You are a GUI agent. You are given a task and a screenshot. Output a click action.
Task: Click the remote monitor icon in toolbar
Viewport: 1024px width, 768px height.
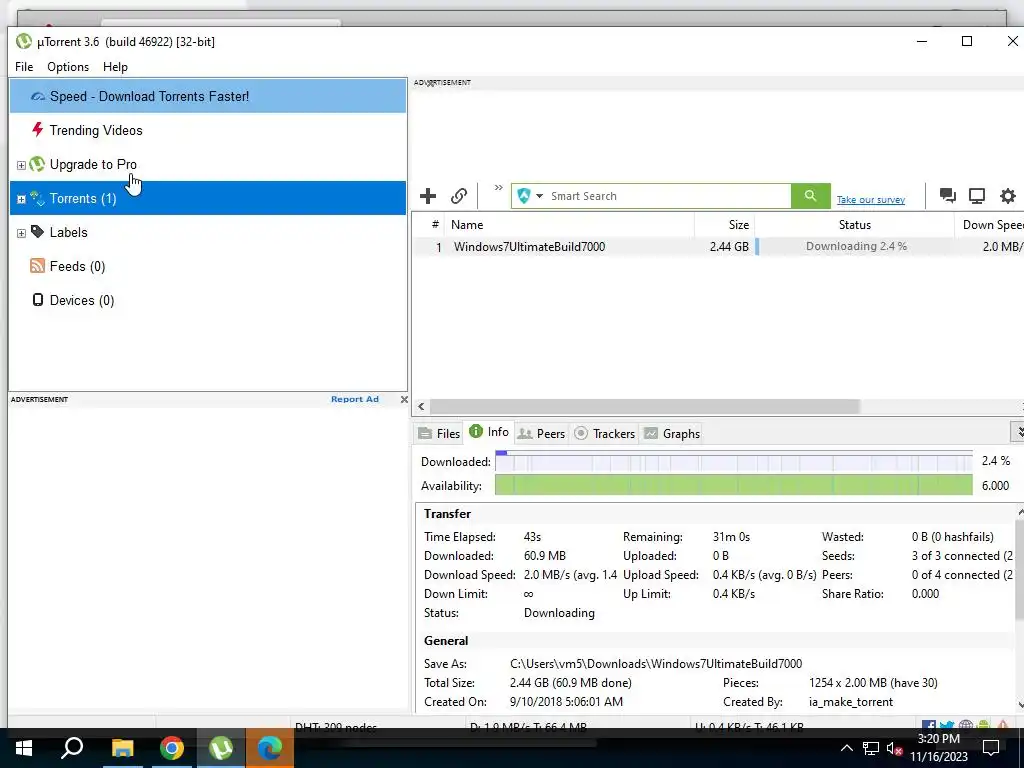click(x=977, y=196)
